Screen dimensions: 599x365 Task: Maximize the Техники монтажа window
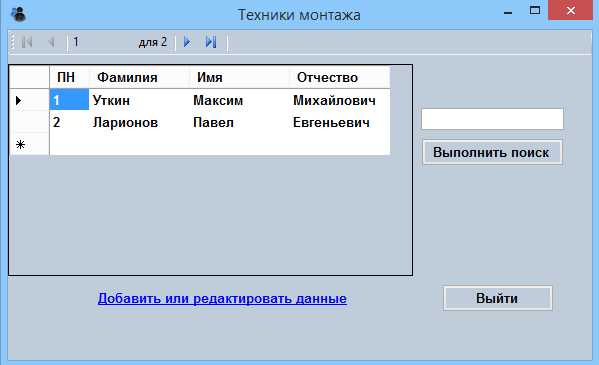535,10
